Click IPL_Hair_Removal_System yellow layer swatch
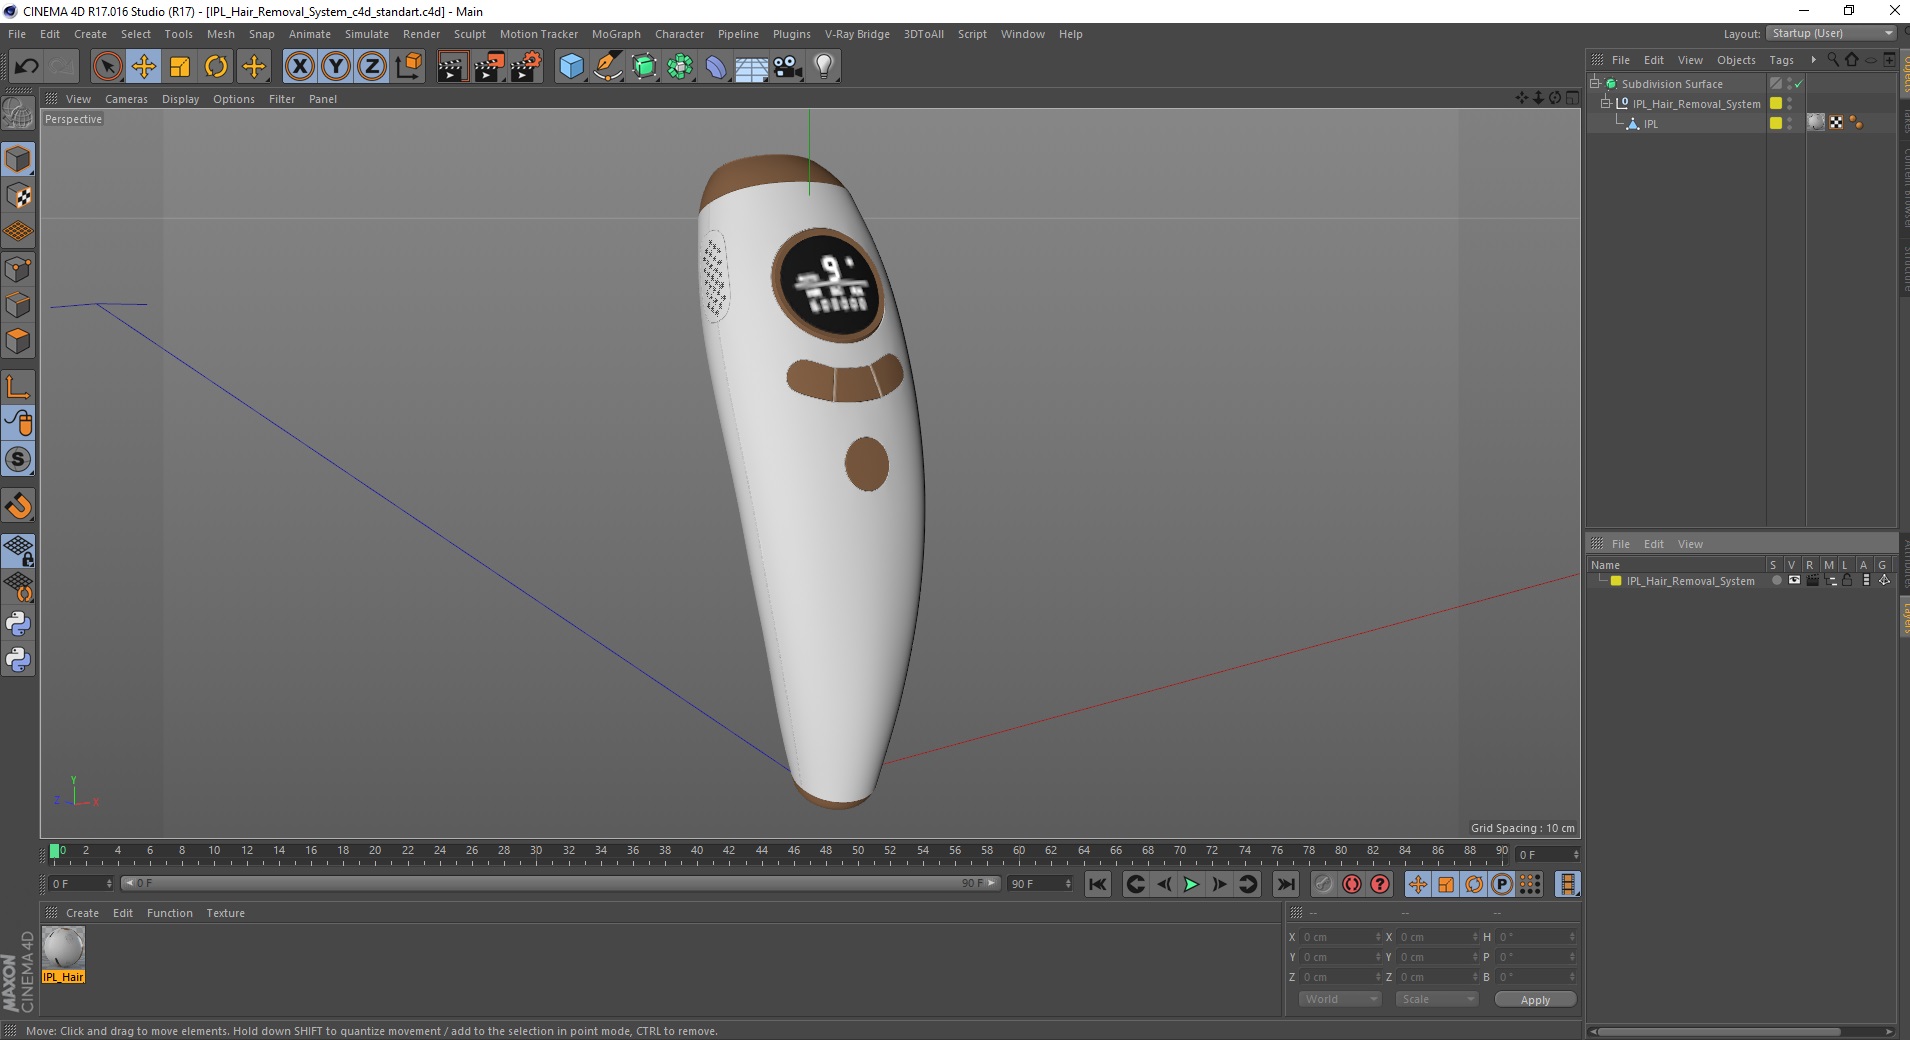The width and height of the screenshot is (1910, 1040). point(1775,104)
